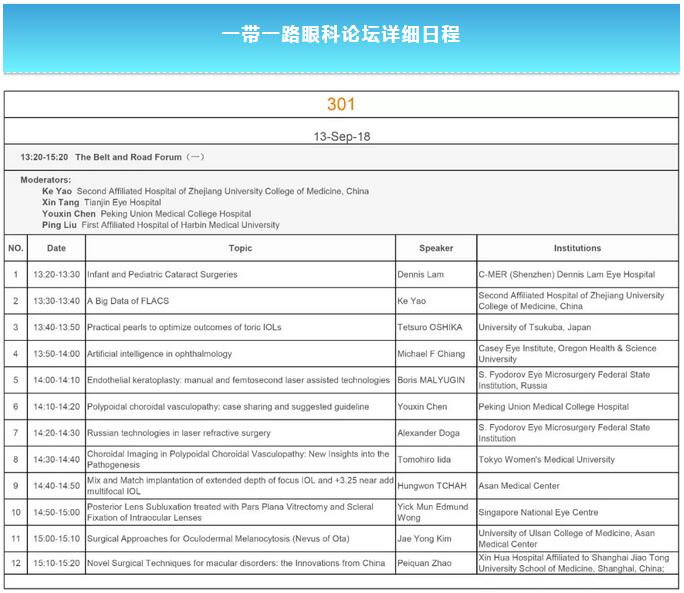
Task: Click the Topic column header
Action: [240, 248]
